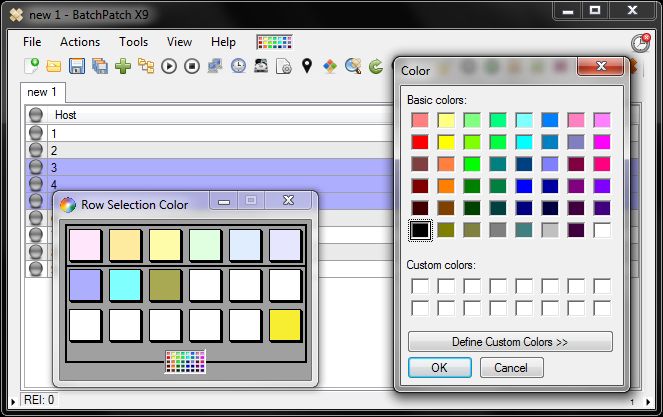Viewport: 663px width, 417px height.
Task: Click the green refresh arrow icon
Action: [x=375, y=66]
